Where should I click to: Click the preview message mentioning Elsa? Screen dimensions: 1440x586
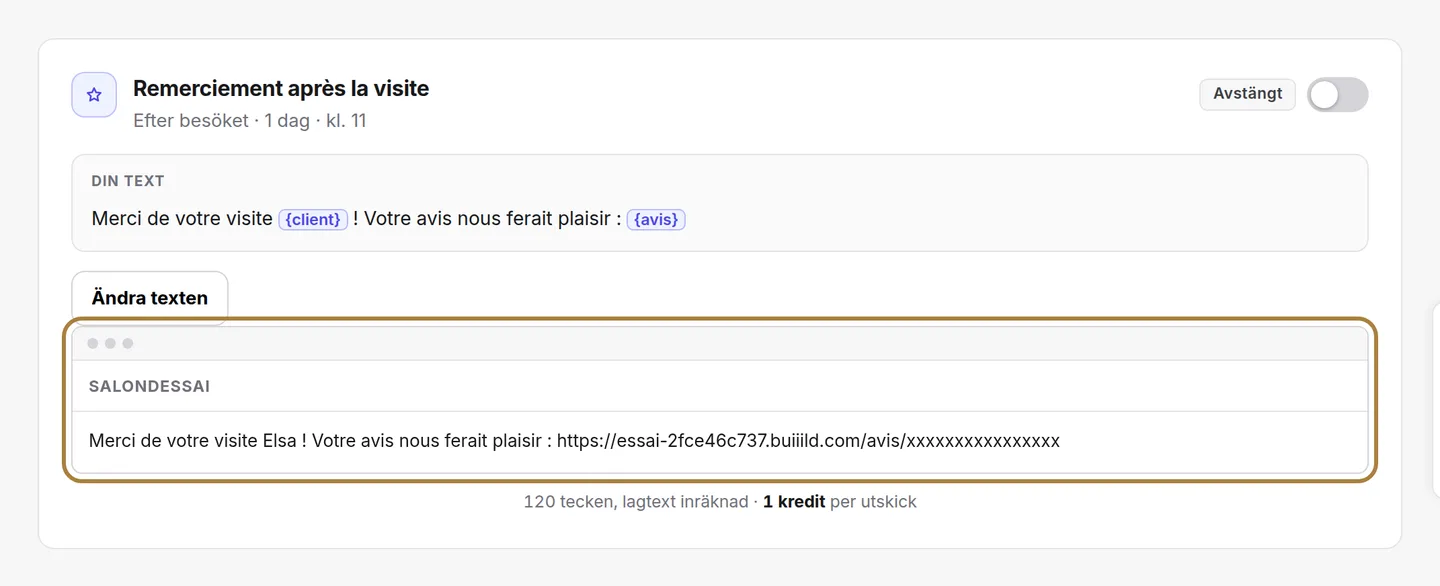[574, 440]
